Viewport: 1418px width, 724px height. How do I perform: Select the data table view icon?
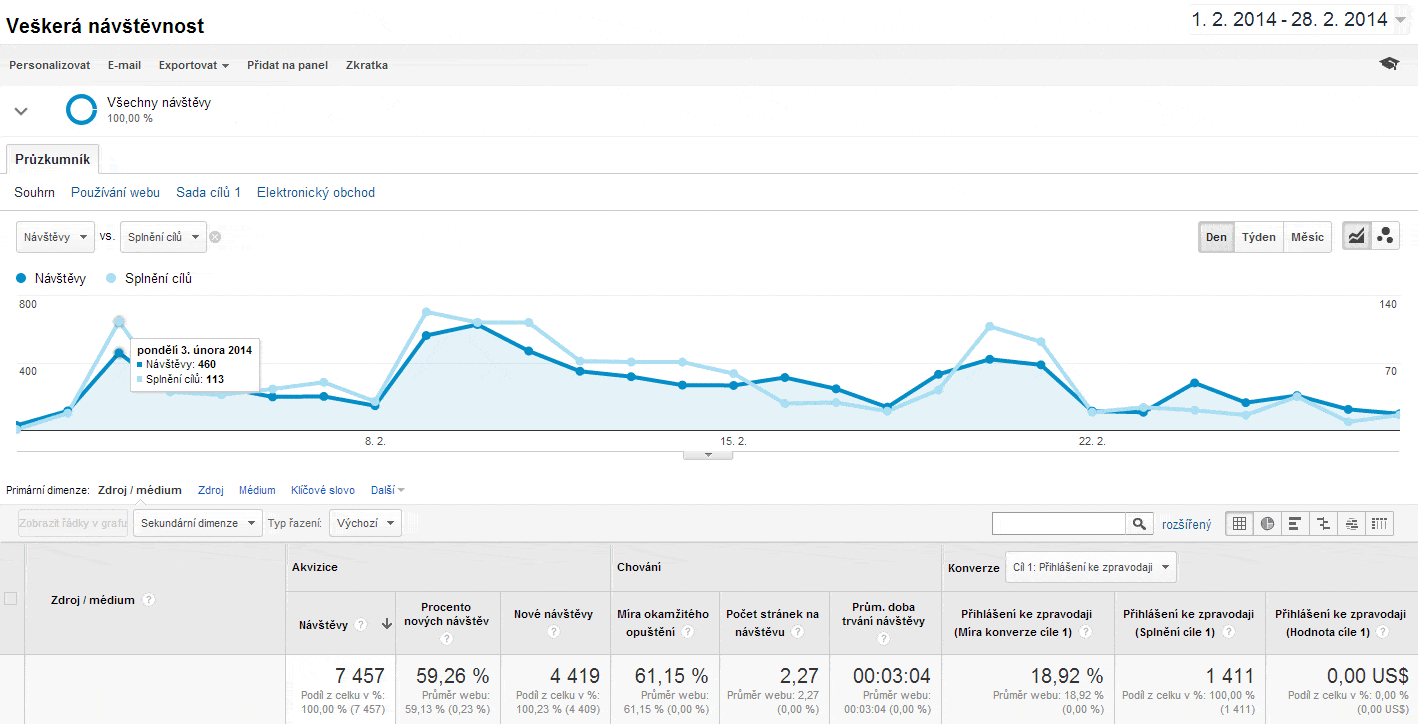1240,523
